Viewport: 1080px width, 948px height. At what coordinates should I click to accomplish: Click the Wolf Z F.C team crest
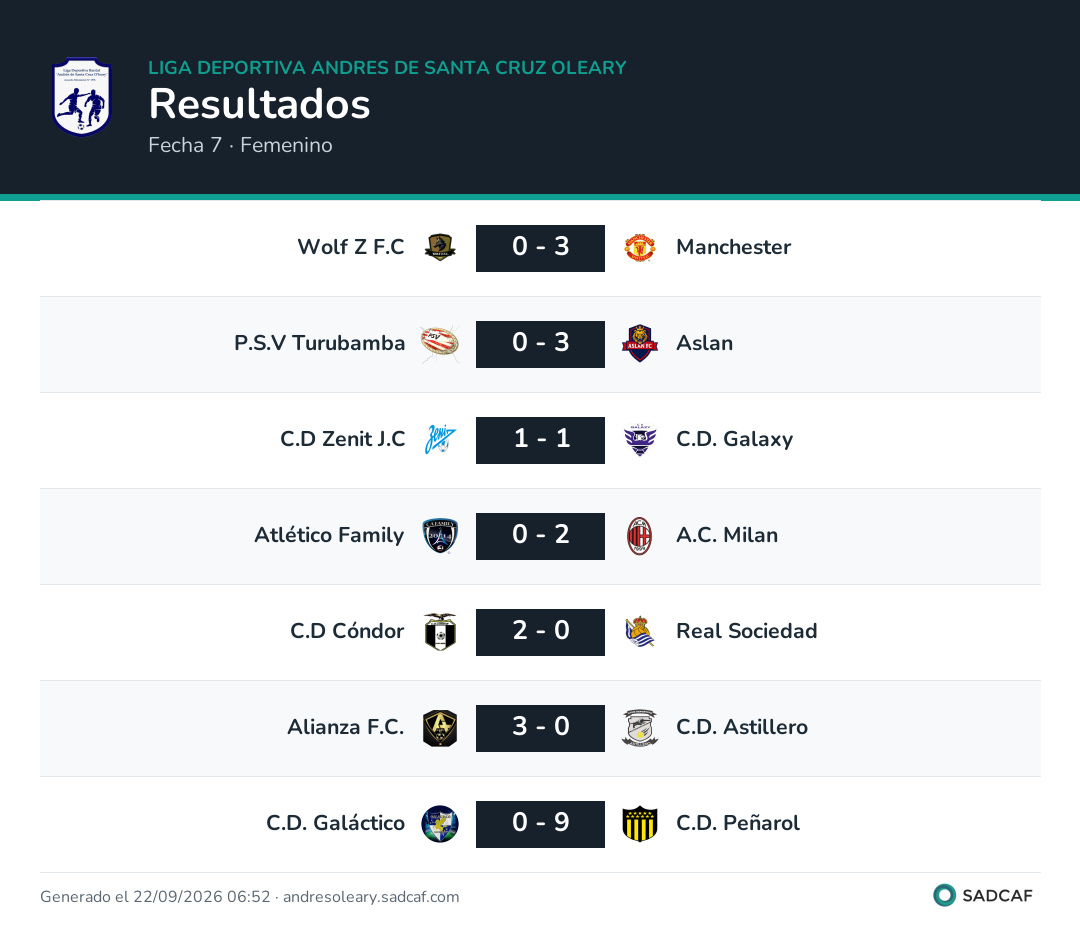coord(440,247)
